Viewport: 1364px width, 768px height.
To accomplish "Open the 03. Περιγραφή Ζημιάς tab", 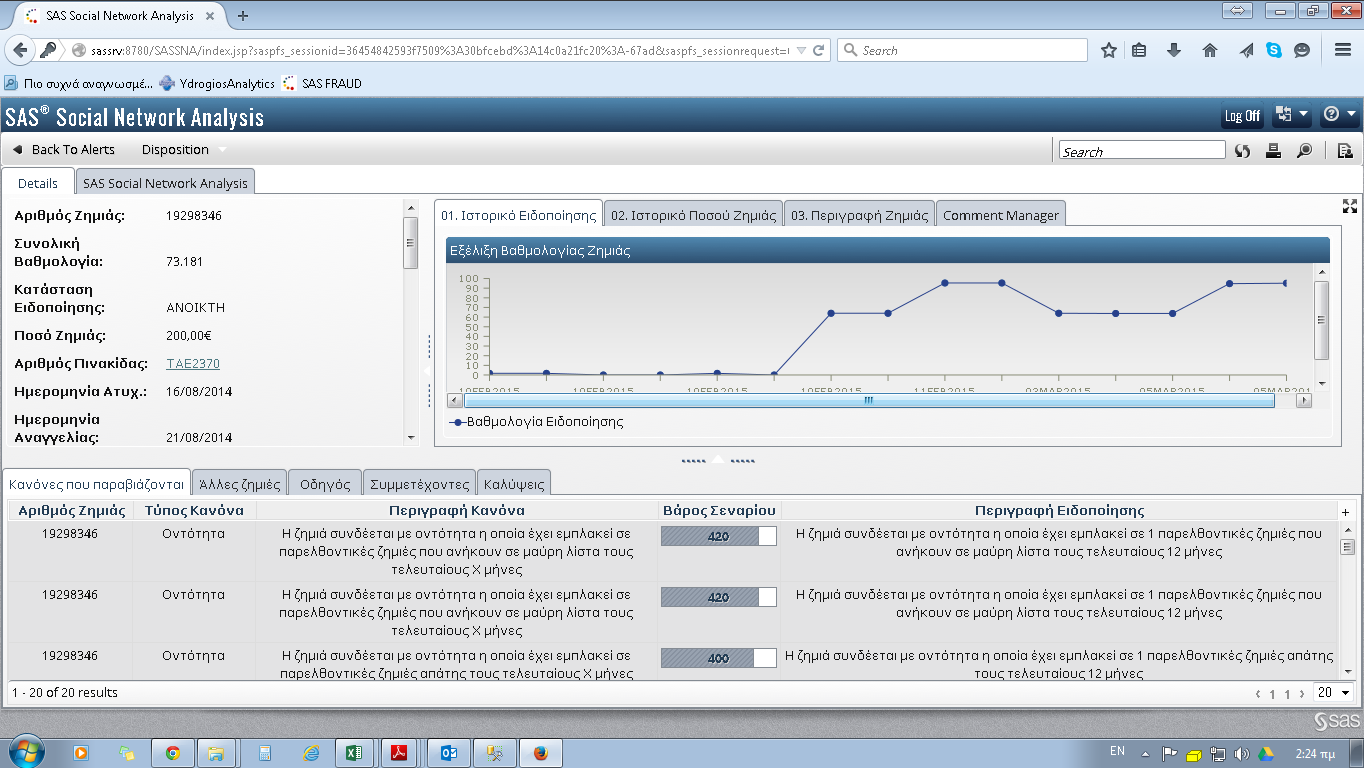I will point(859,215).
